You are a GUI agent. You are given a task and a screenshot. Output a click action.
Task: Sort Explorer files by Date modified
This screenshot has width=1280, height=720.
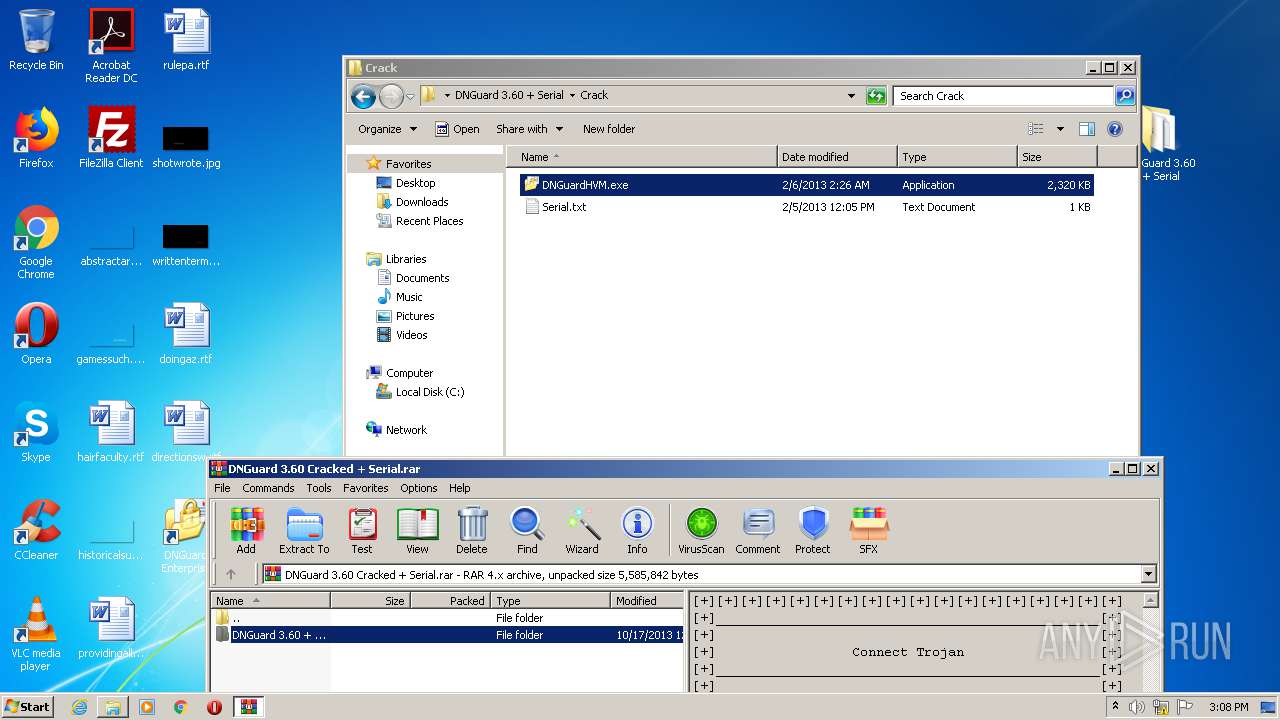[x=837, y=157]
